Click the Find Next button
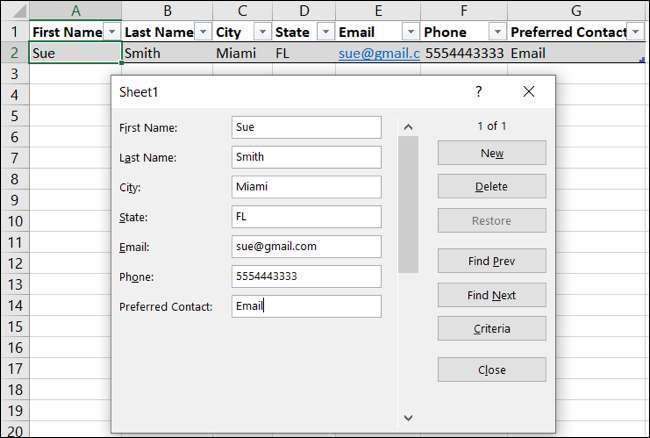Screen dimensions: 650x438 pyautogui.click(x=491, y=295)
